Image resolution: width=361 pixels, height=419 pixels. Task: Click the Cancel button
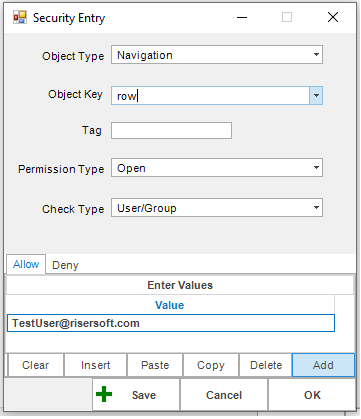[224, 395]
